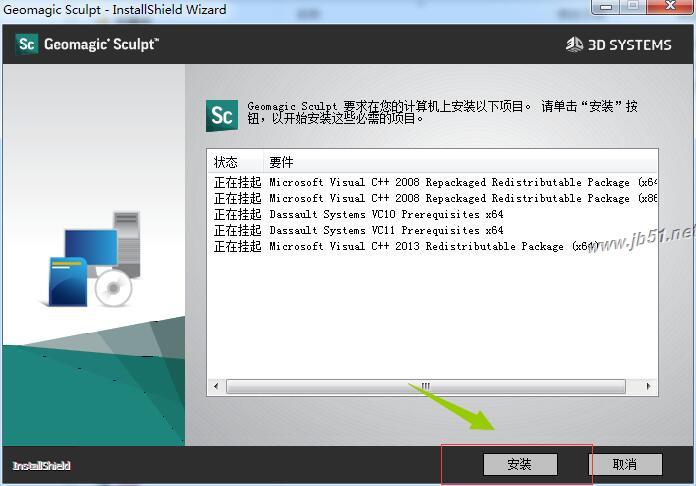Image resolution: width=696 pixels, height=486 pixels.
Task: Select the 状态 column header
Action: 235,162
